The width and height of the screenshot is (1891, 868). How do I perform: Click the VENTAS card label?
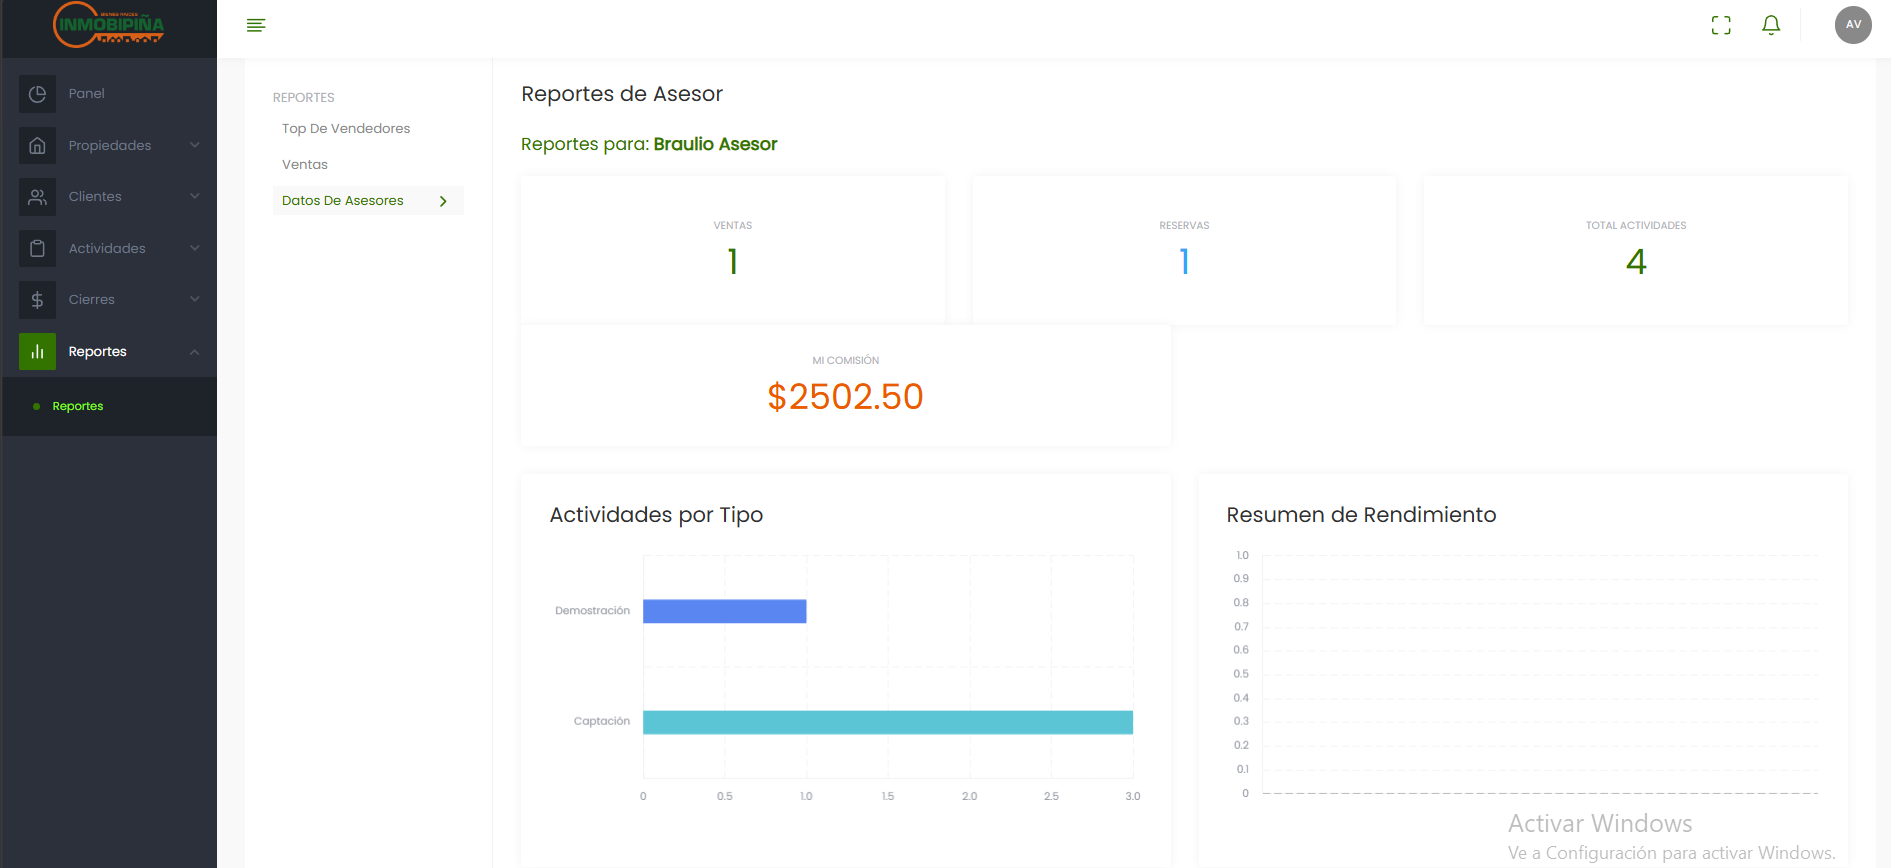coord(733,226)
